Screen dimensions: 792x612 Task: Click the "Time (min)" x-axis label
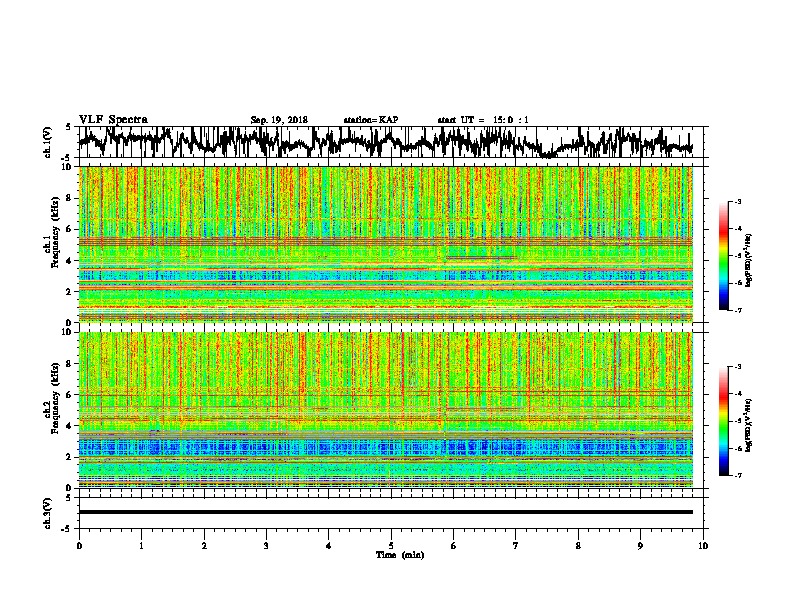coord(400,555)
